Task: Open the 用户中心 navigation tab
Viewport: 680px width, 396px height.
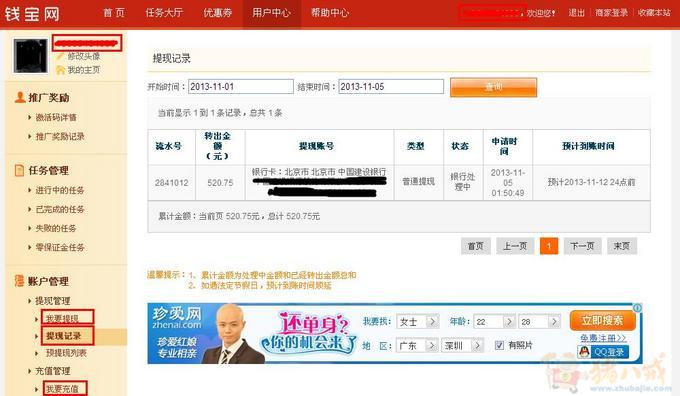Action: pos(271,13)
